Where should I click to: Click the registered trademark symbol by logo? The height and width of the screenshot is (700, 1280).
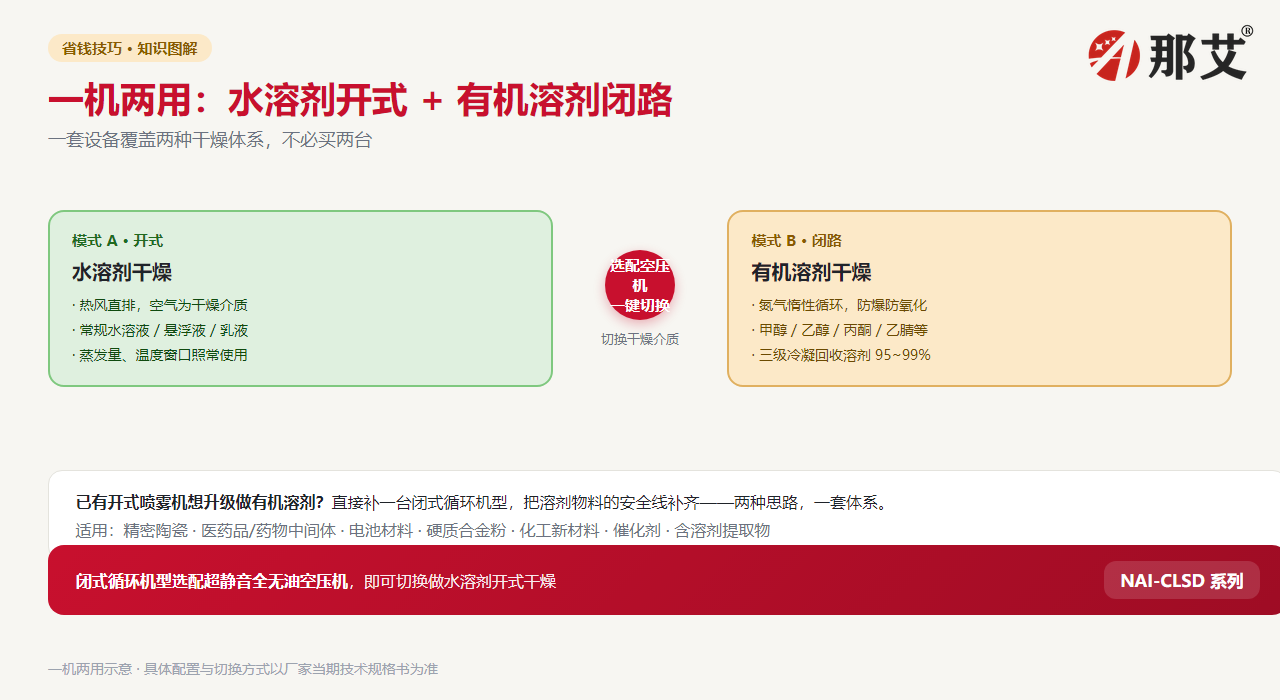pyautogui.click(x=1247, y=31)
